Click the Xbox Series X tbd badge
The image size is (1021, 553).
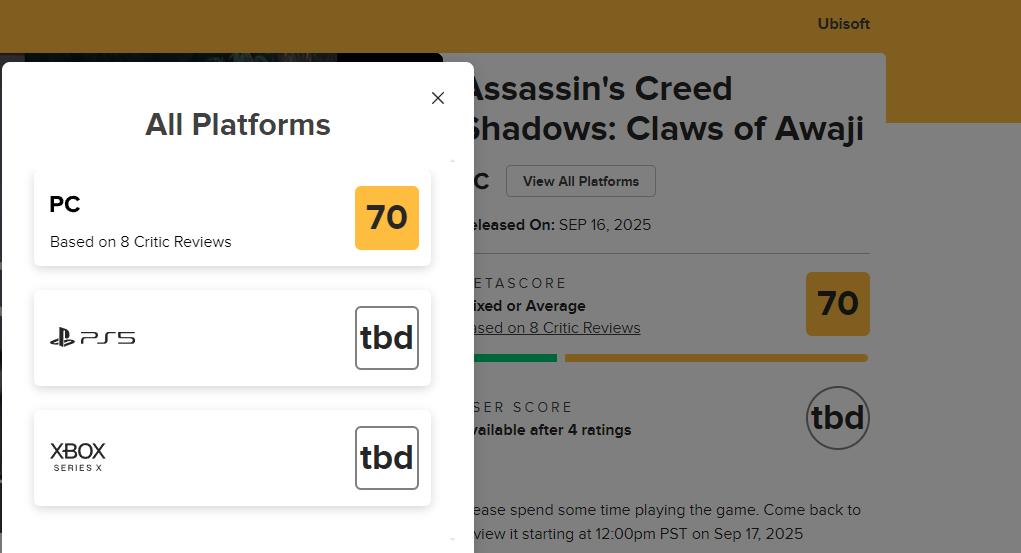tap(387, 458)
